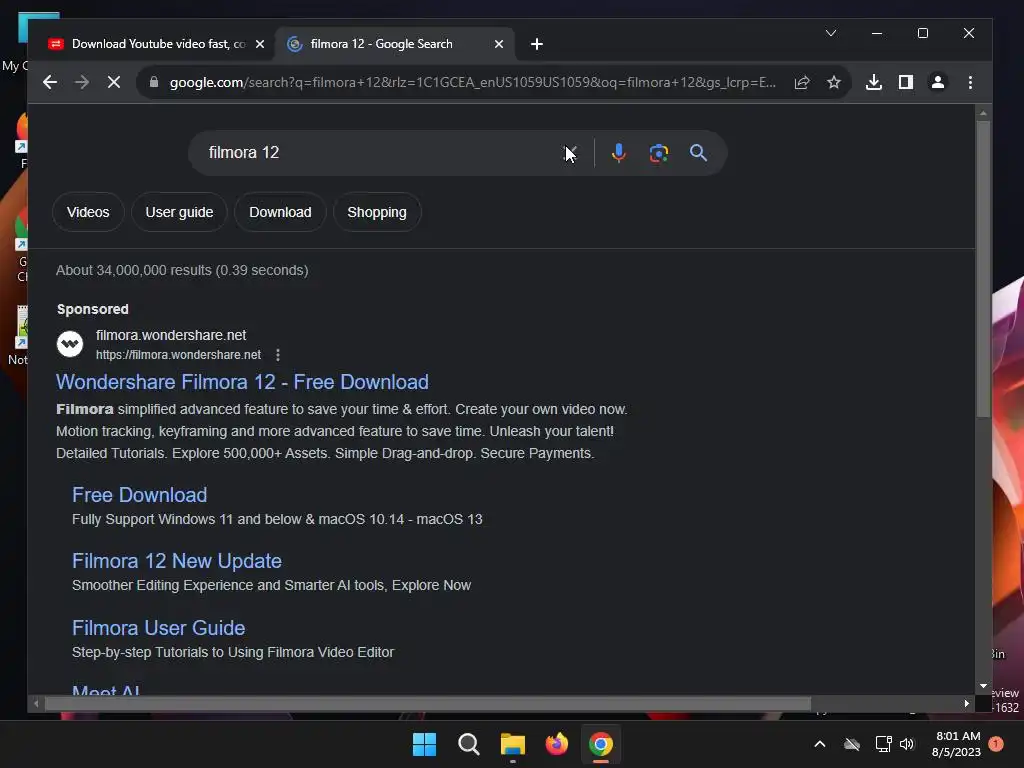Click scroll up arrow on page
1024x768 pixels.
[x=983, y=113]
